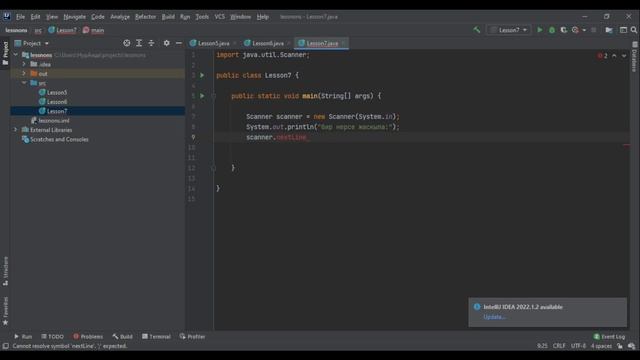This screenshot has height=360, width=640.
Task: Run the Lesson7 configuration
Action: click(540, 30)
